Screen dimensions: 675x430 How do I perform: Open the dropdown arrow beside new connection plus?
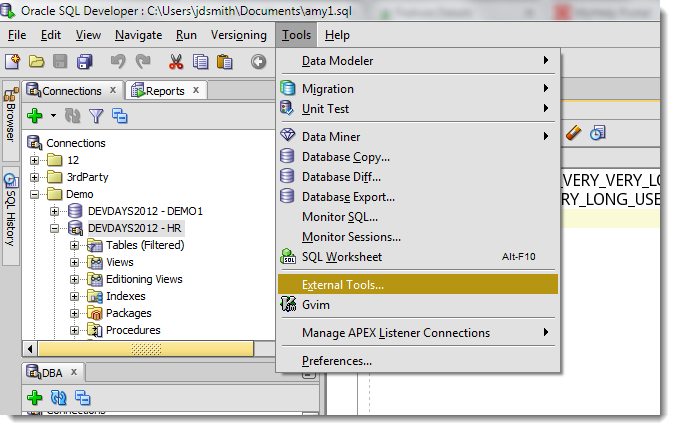coord(53,115)
